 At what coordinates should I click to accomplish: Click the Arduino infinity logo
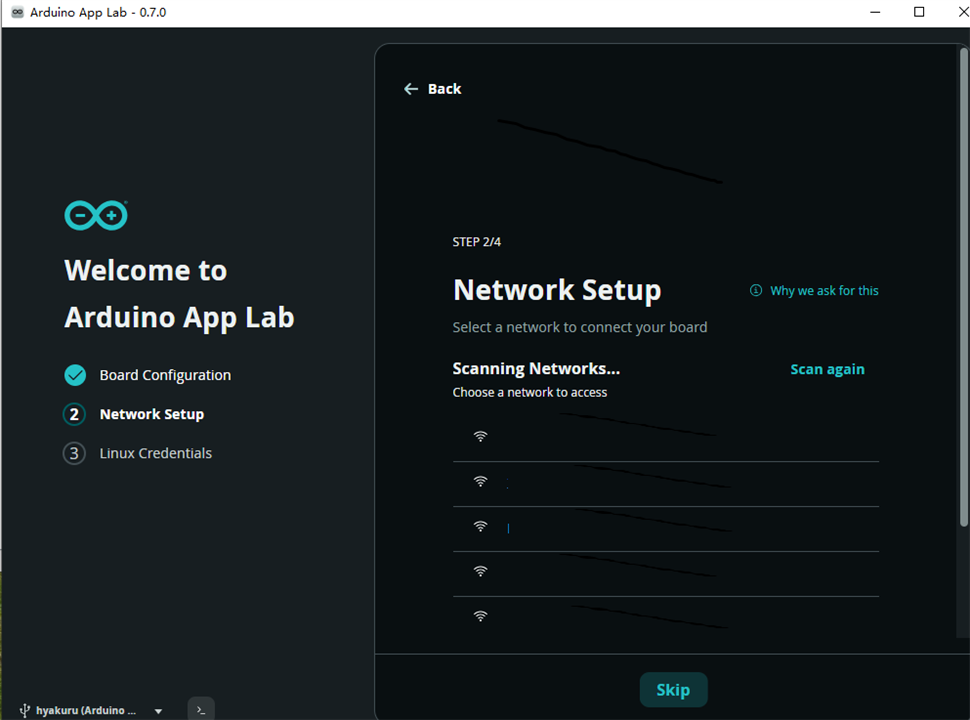(x=96, y=215)
